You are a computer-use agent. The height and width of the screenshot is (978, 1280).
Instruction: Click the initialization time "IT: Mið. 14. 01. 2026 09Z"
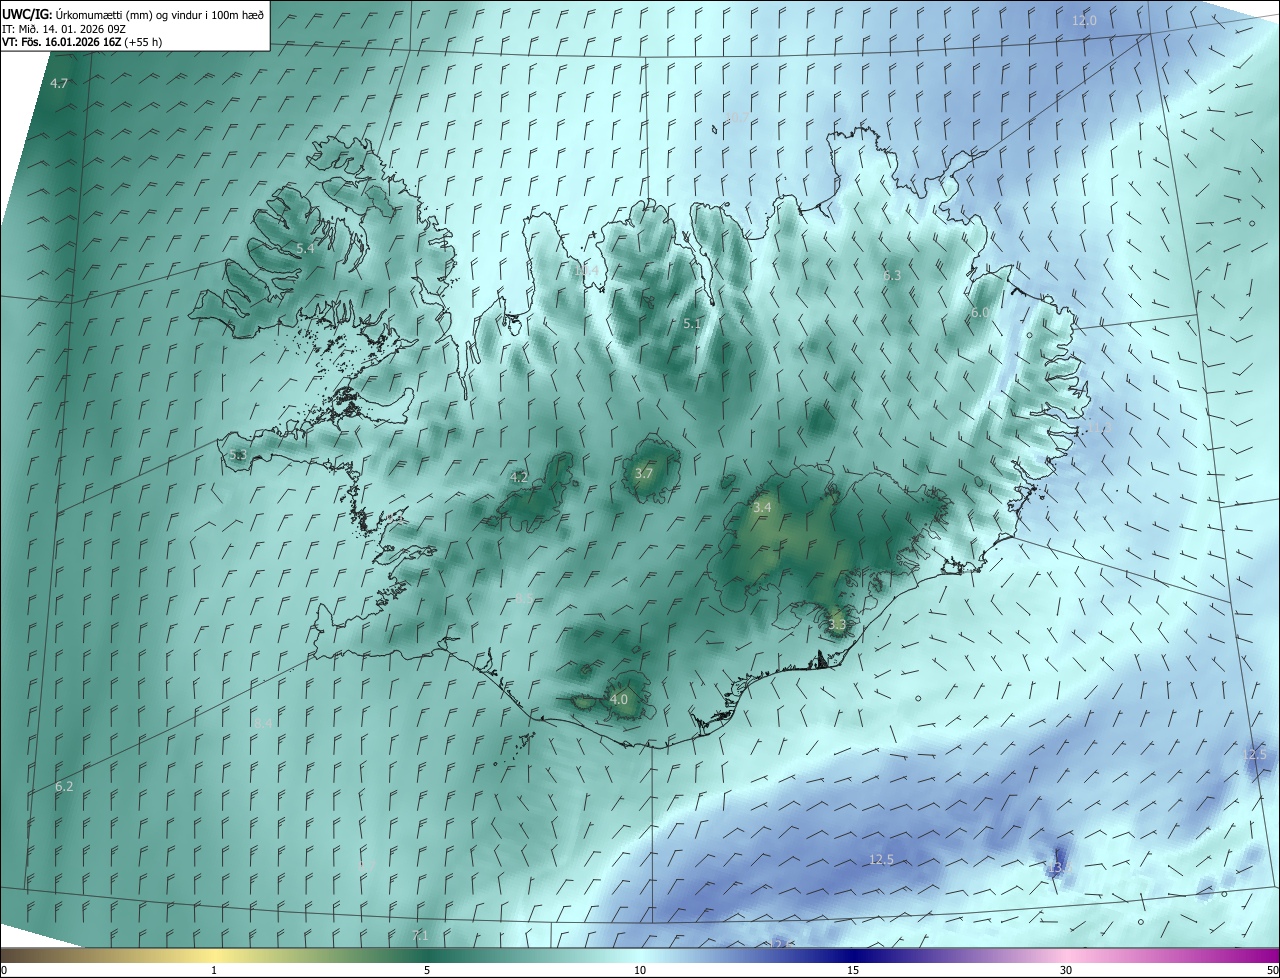(x=66, y=28)
